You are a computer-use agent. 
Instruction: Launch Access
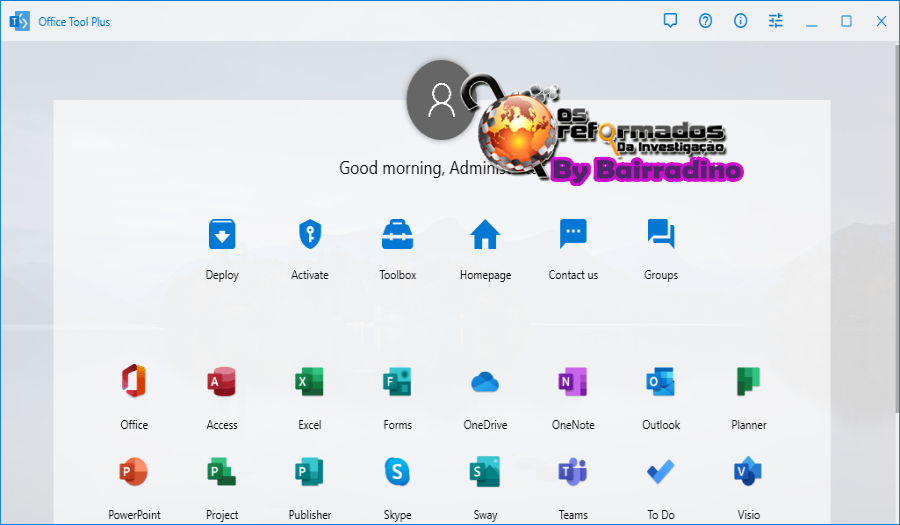coord(222,382)
